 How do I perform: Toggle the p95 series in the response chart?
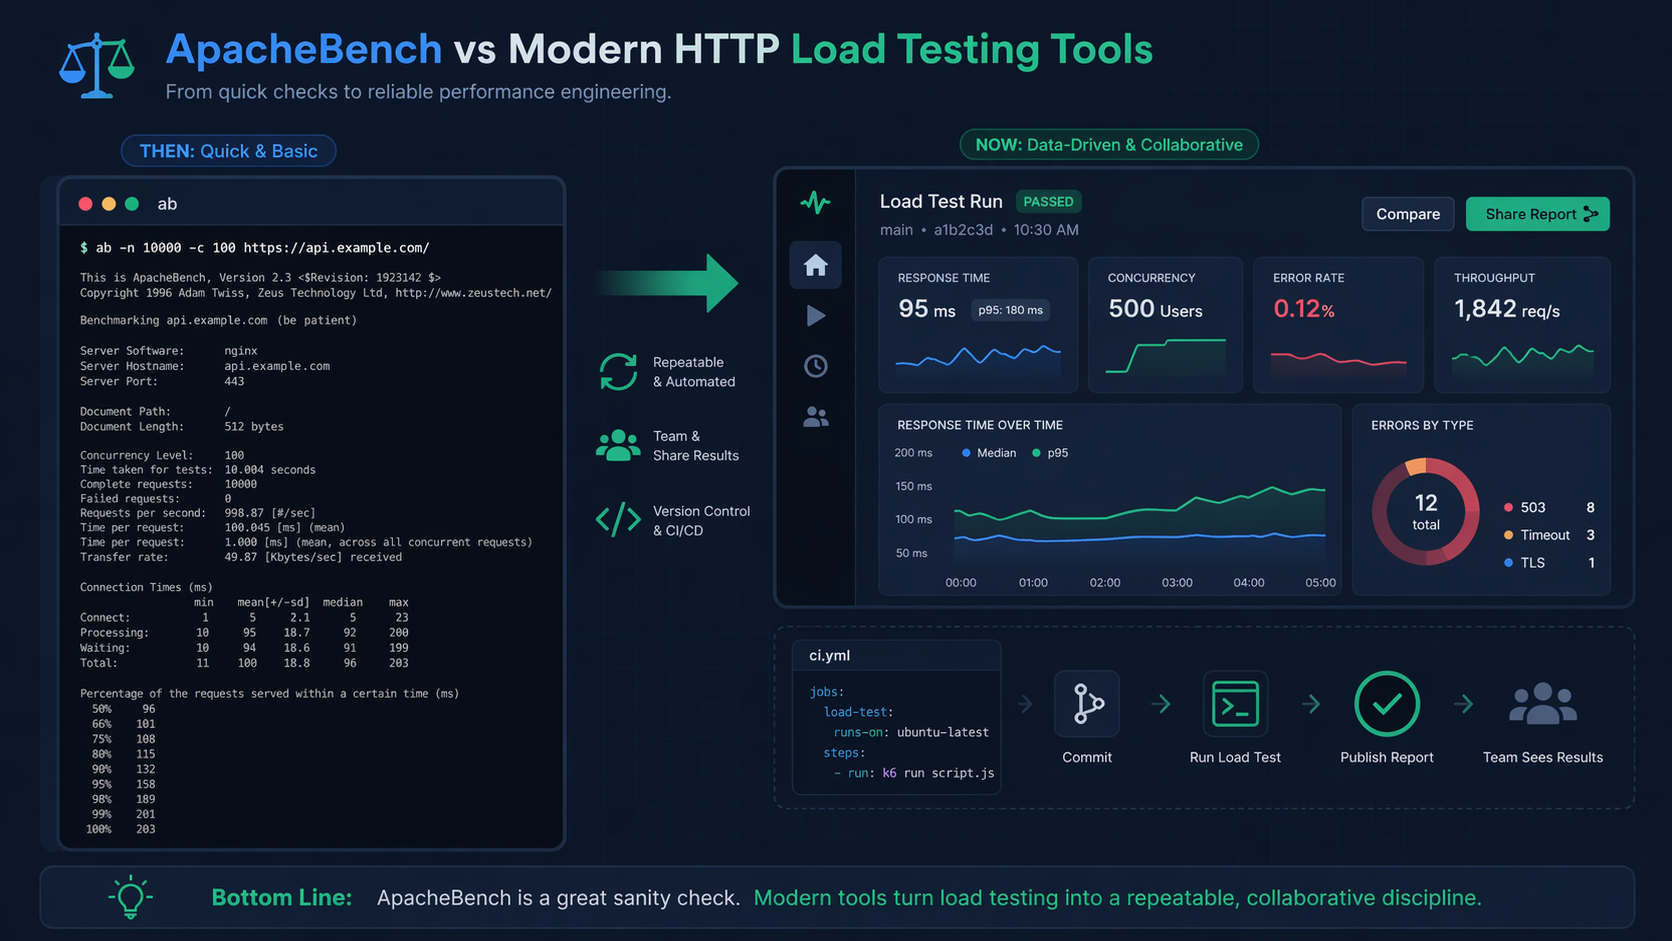(x=1050, y=453)
